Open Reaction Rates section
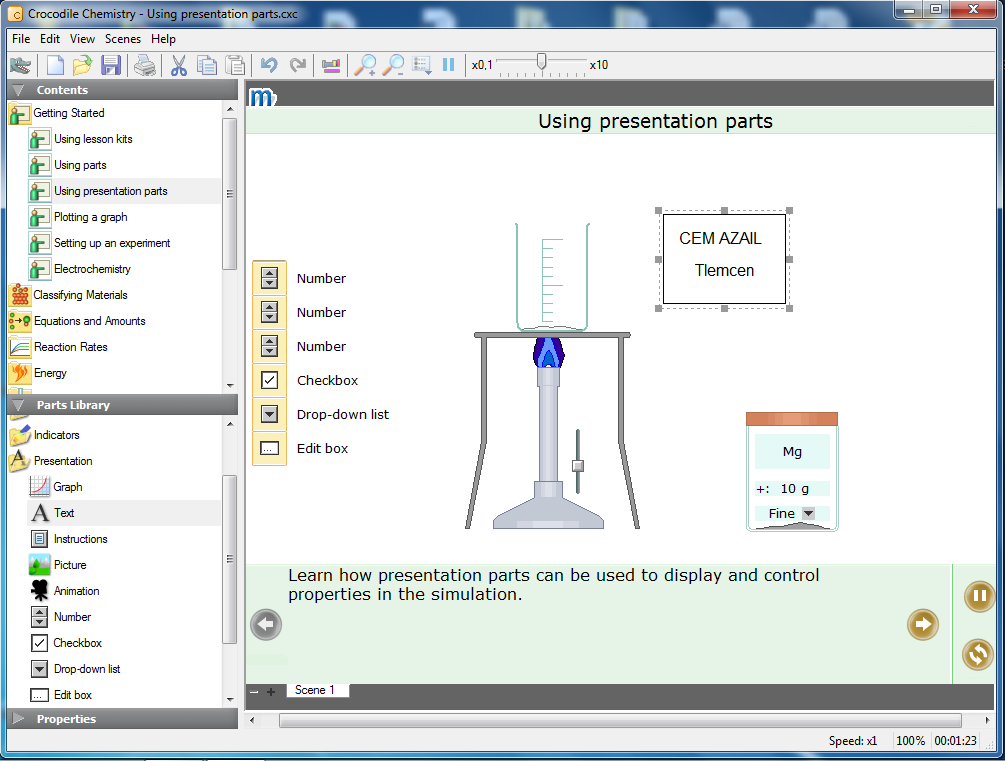Viewport: 1005px width, 761px height. click(71, 347)
